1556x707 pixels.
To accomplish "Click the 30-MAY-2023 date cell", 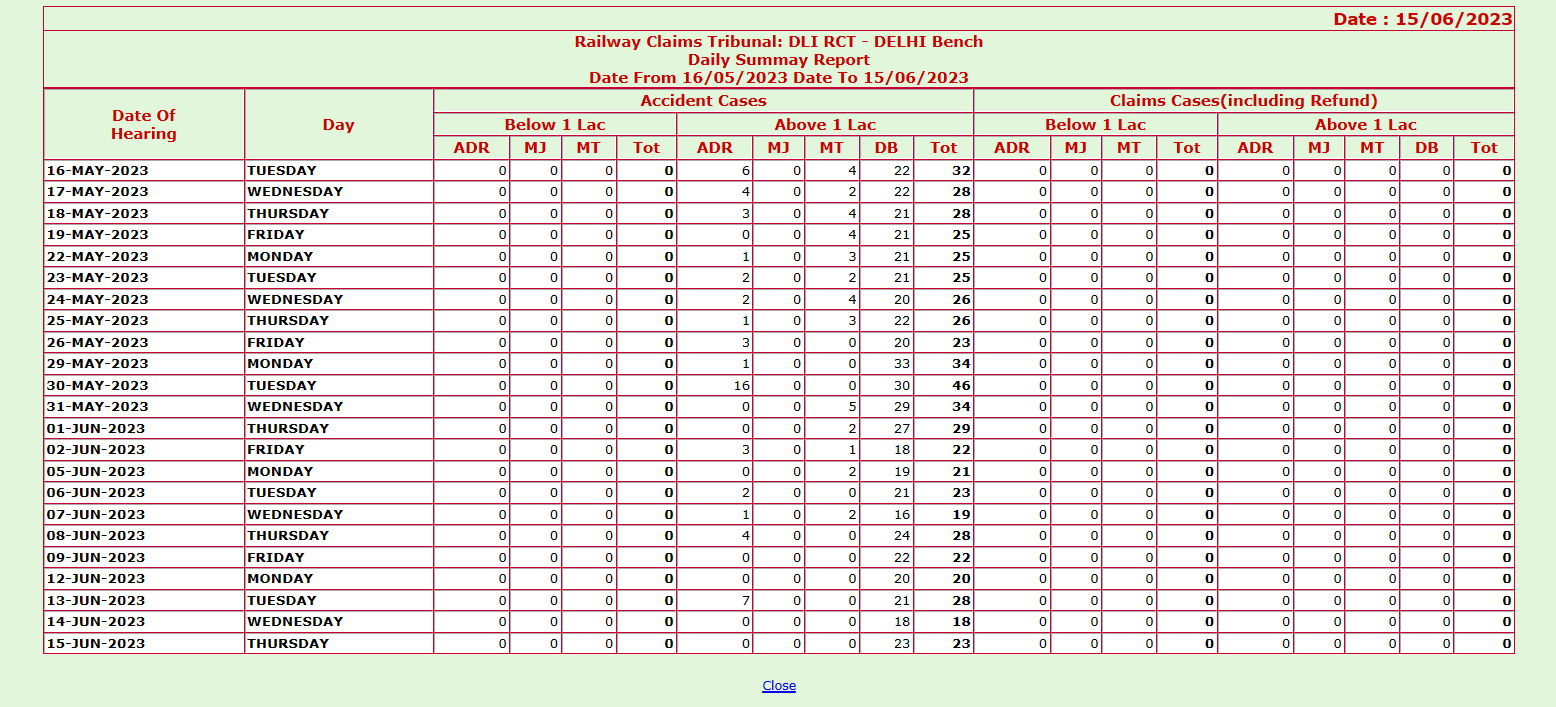I will 97,386.
